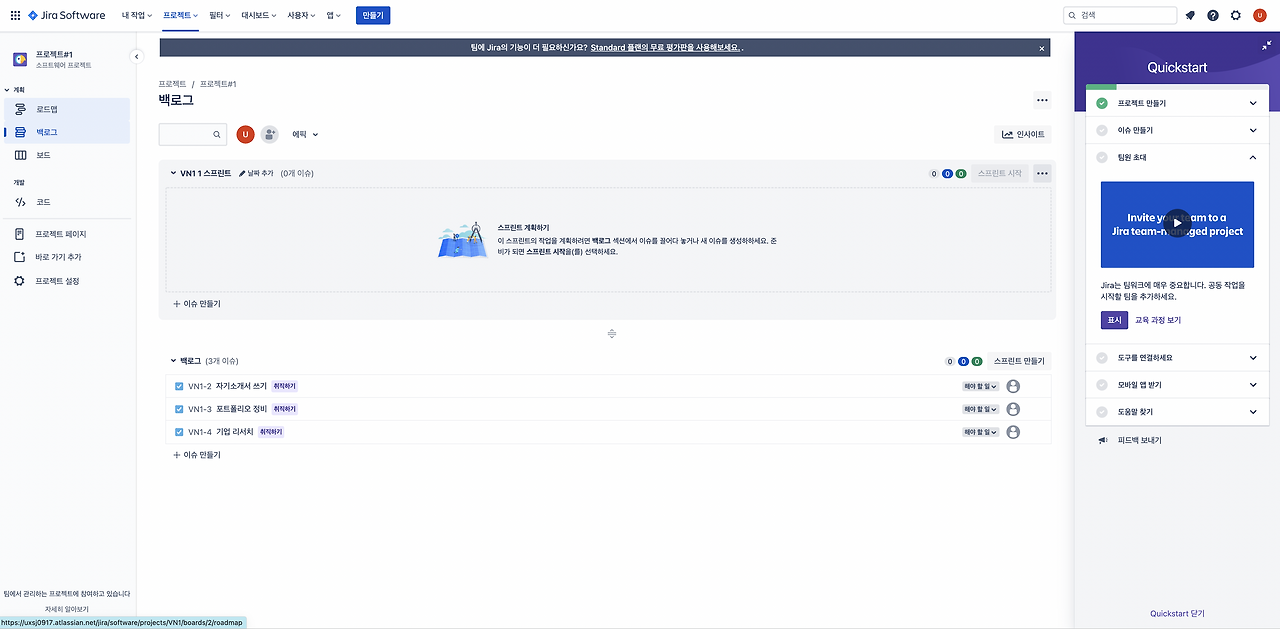Viewport: 1280px width, 629px height.
Task: Click the issue type checkbox icon of VN1-2
Action: 179,386
